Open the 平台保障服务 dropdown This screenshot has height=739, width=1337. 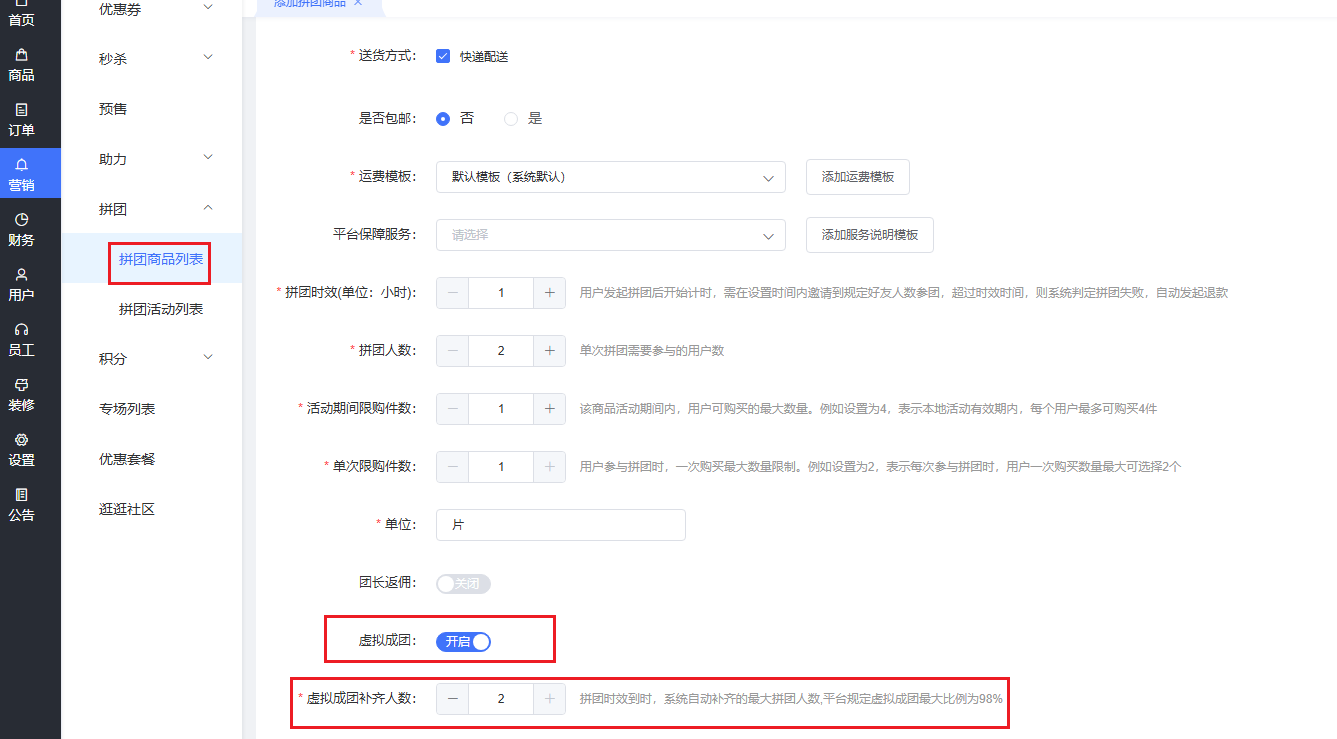click(x=611, y=235)
